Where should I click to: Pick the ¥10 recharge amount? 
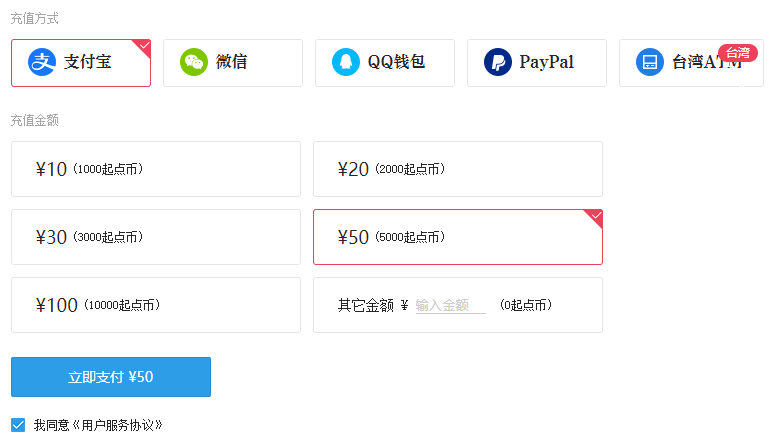point(155,169)
